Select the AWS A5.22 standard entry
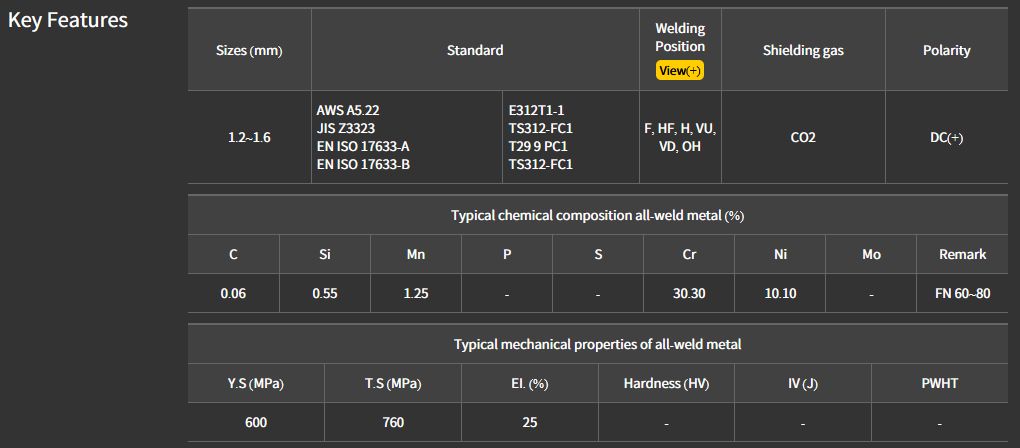Screen dimensions: 1020x448 [349, 110]
